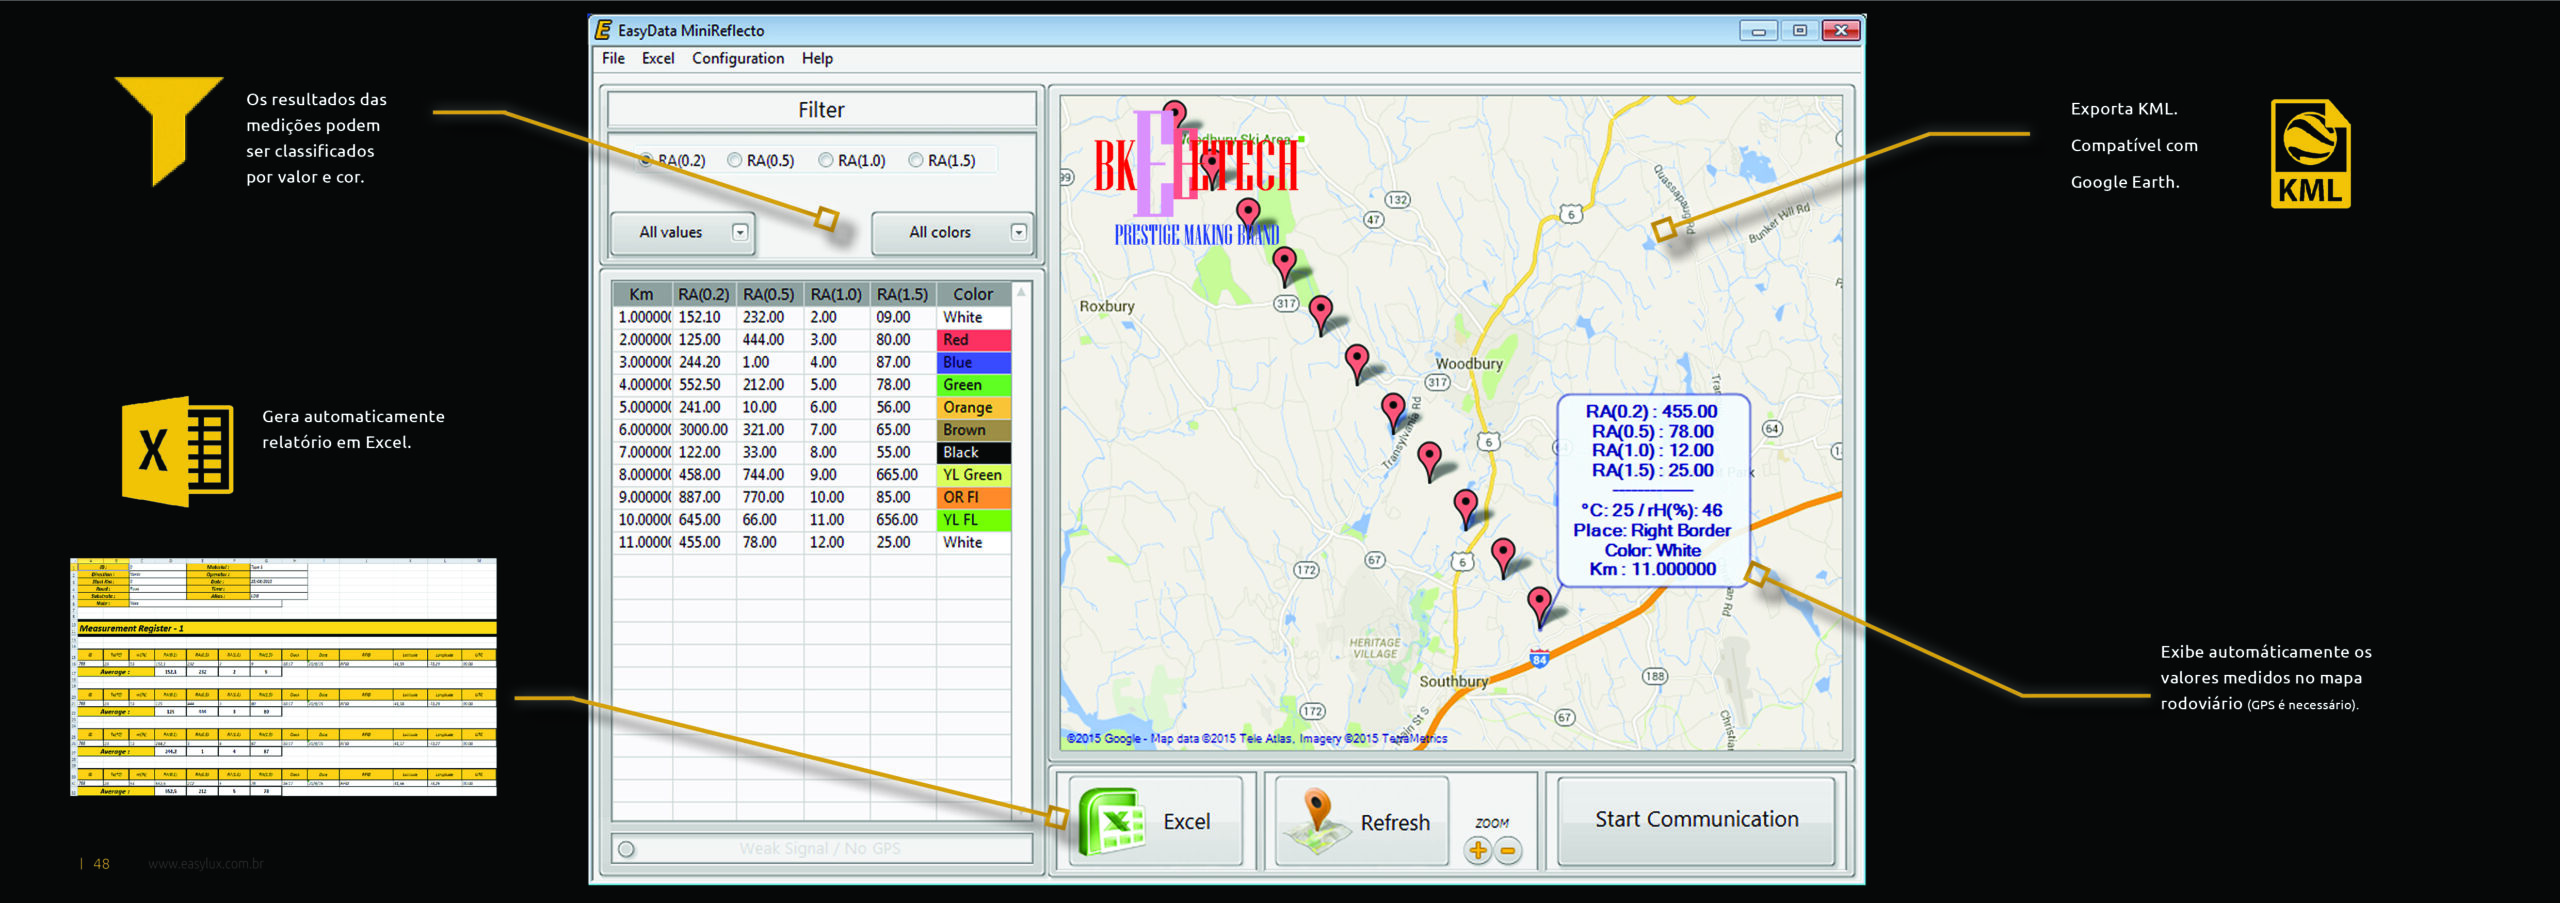Image resolution: width=2560 pixels, height=903 pixels.
Task: Select the RA(1.0) radio button
Action: click(826, 160)
